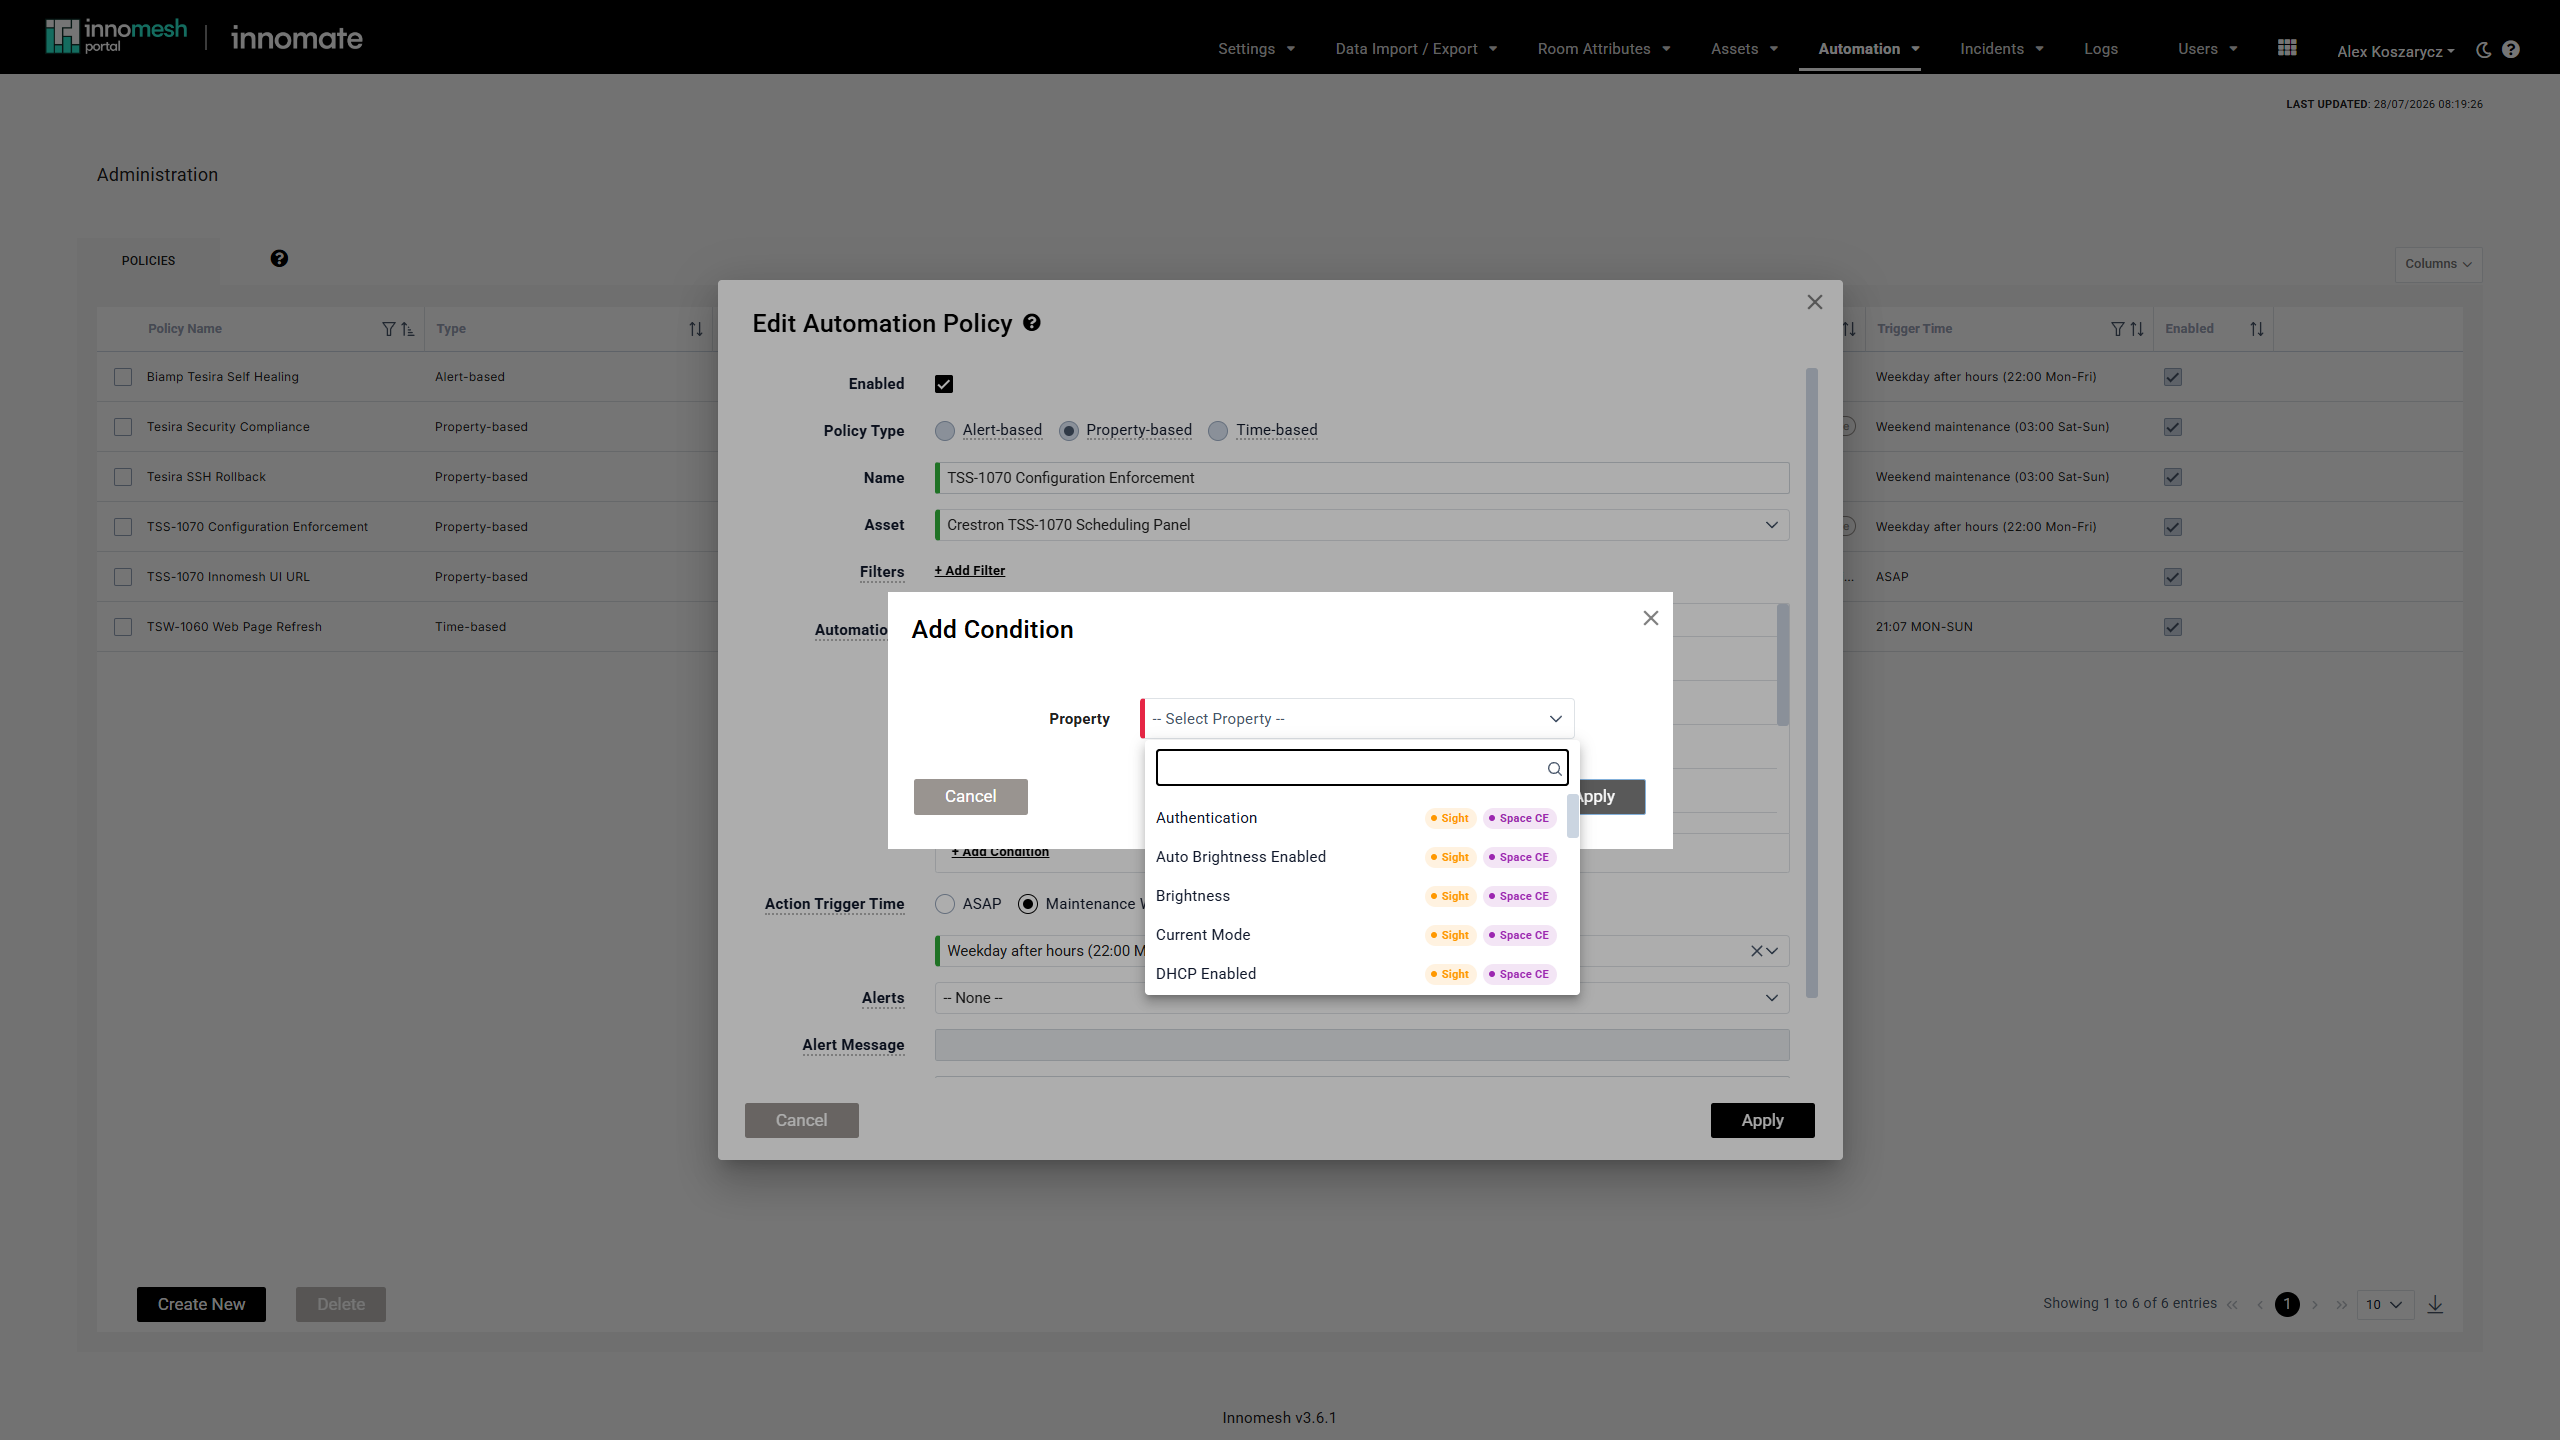Screen dimensions: 2560x1440
Task: Select Alert-based policy type
Action: tap(945, 431)
